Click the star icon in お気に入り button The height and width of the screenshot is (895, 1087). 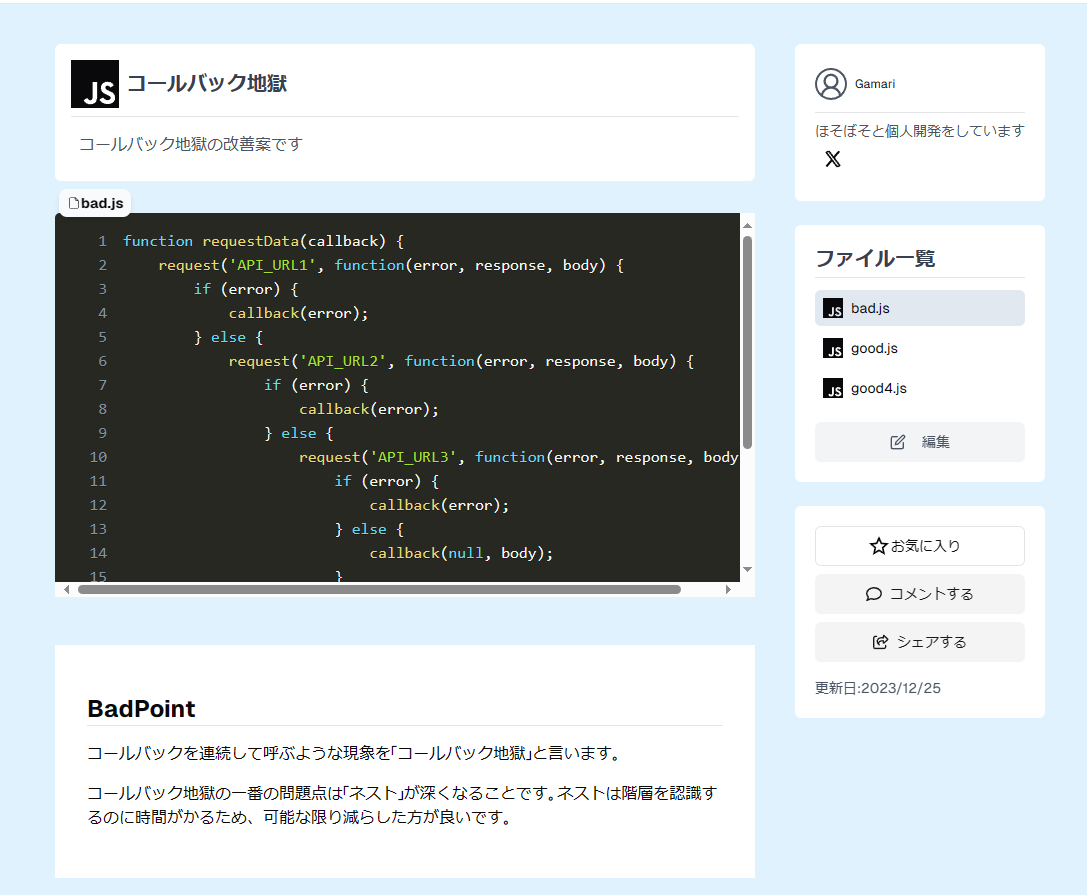[x=878, y=546]
